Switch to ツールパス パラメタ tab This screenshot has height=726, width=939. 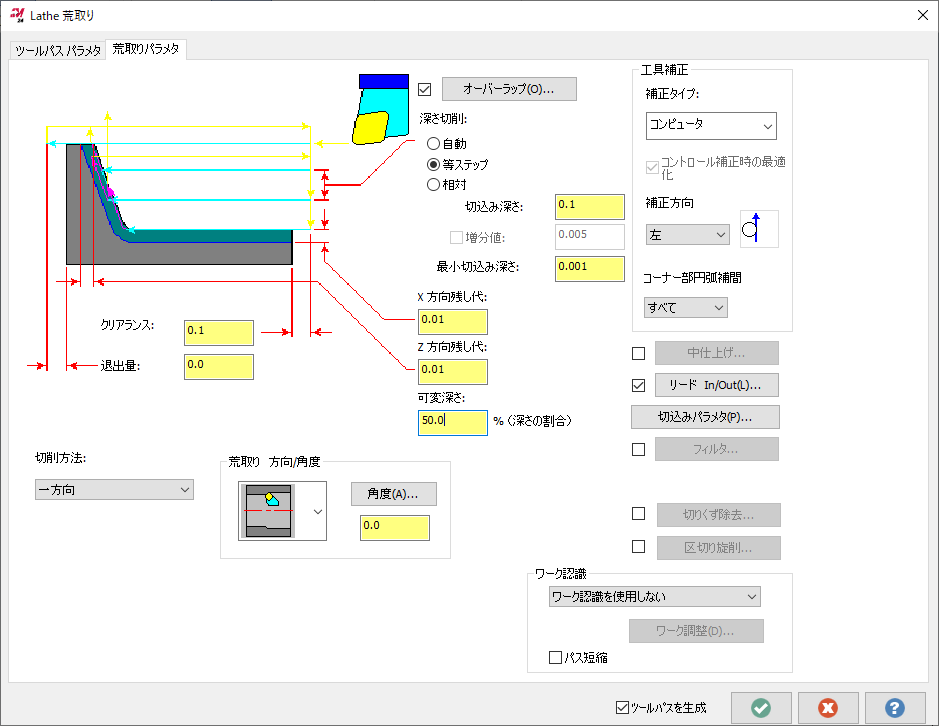coord(57,50)
